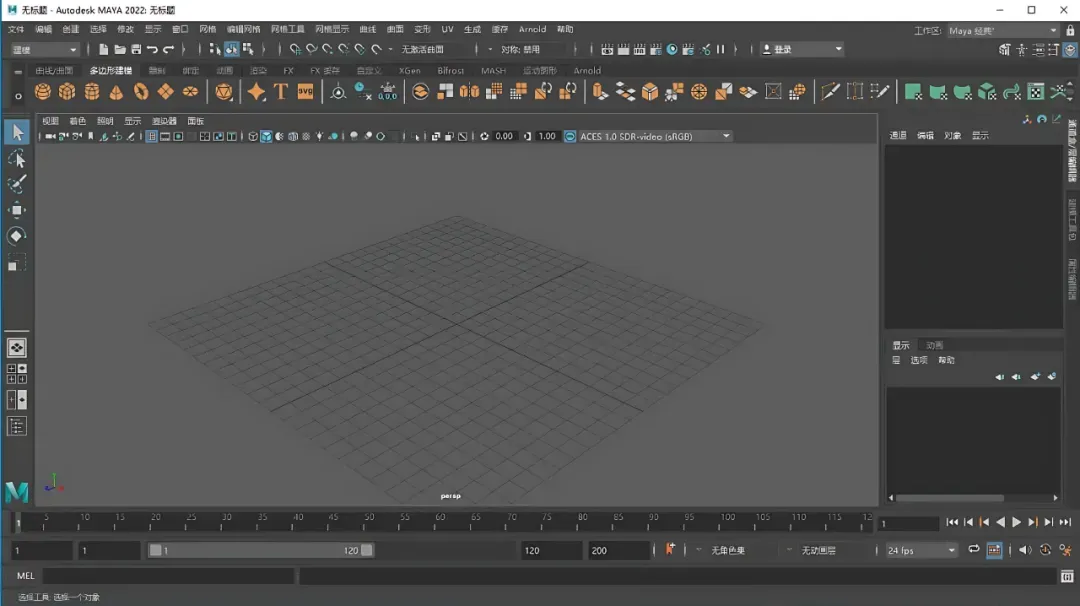The height and width of the screenshot is (606, 1080).
Task: Create a polygon sphere from the shelf
Action: click(x=43, y=92)
